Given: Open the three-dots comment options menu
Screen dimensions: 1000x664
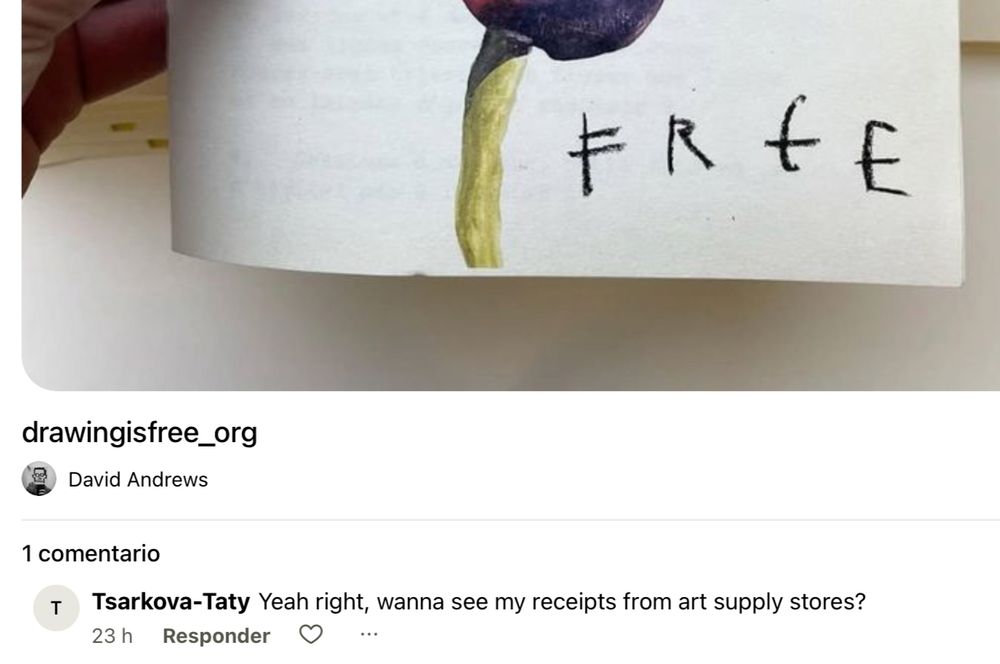Looking at the screenshot, I should [369, 635].
